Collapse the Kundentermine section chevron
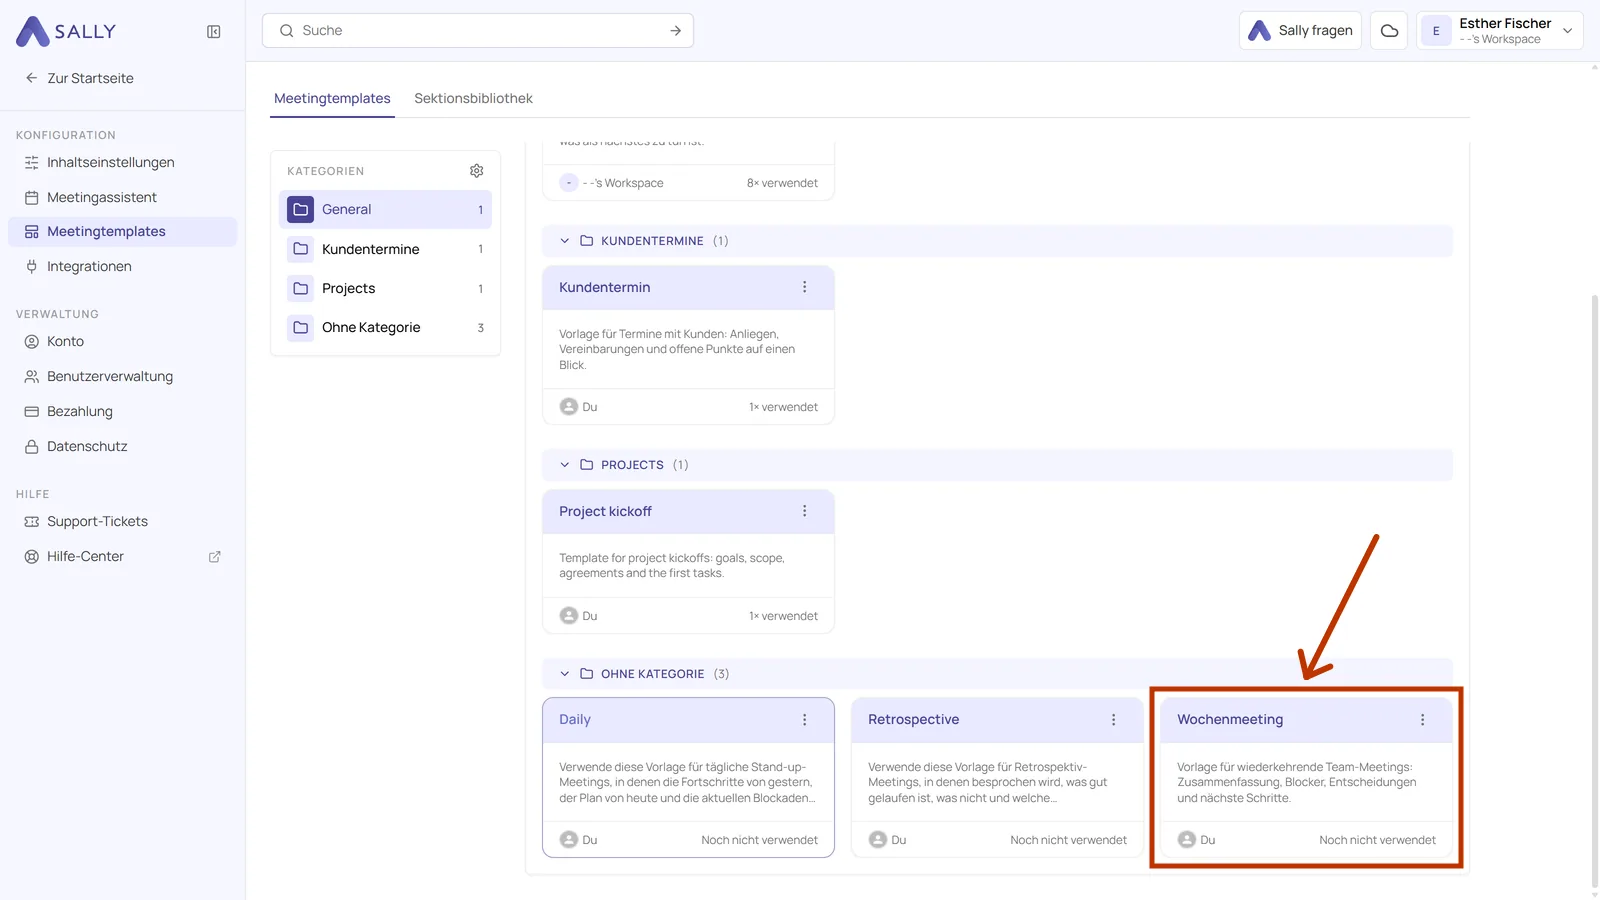The image size is (1600, 900). pos(565,241)
